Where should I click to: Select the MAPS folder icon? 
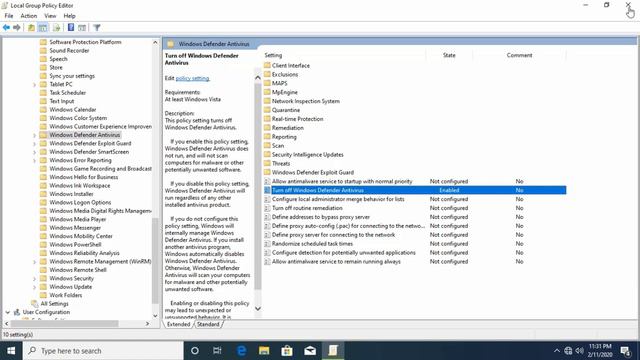(x=267, y=83)
